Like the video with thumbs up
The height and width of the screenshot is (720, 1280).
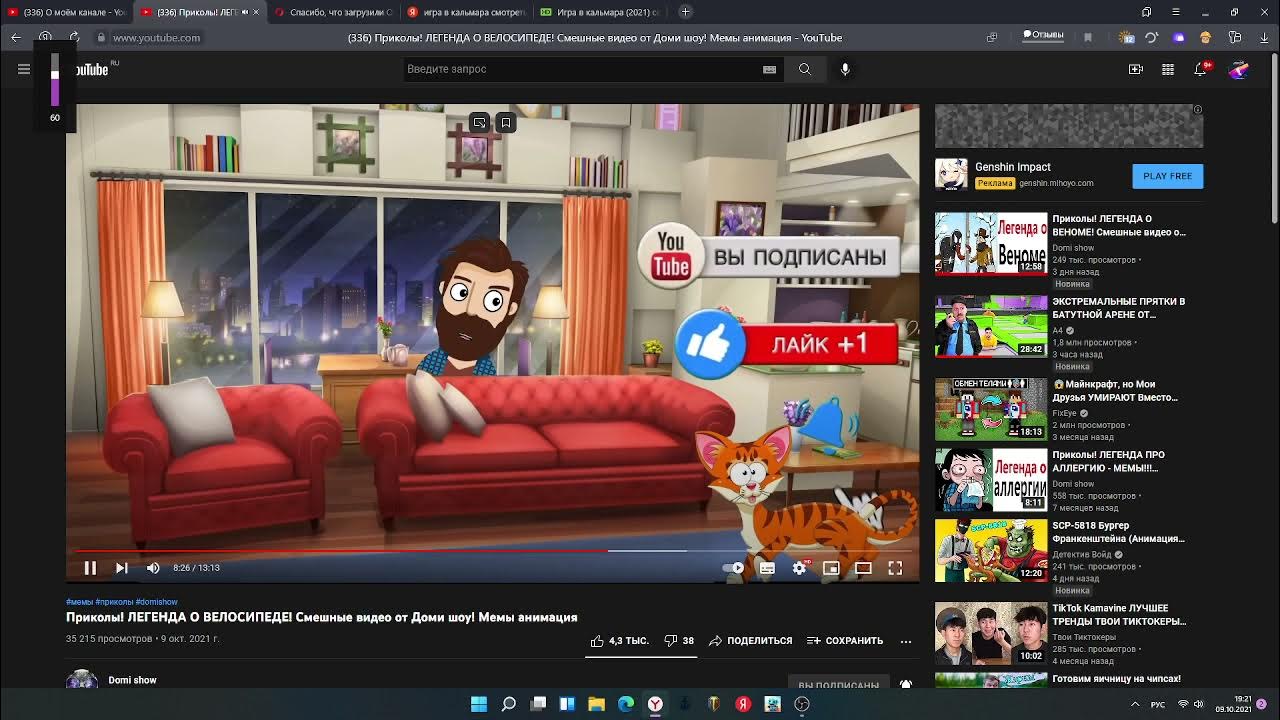coord(620,641)
